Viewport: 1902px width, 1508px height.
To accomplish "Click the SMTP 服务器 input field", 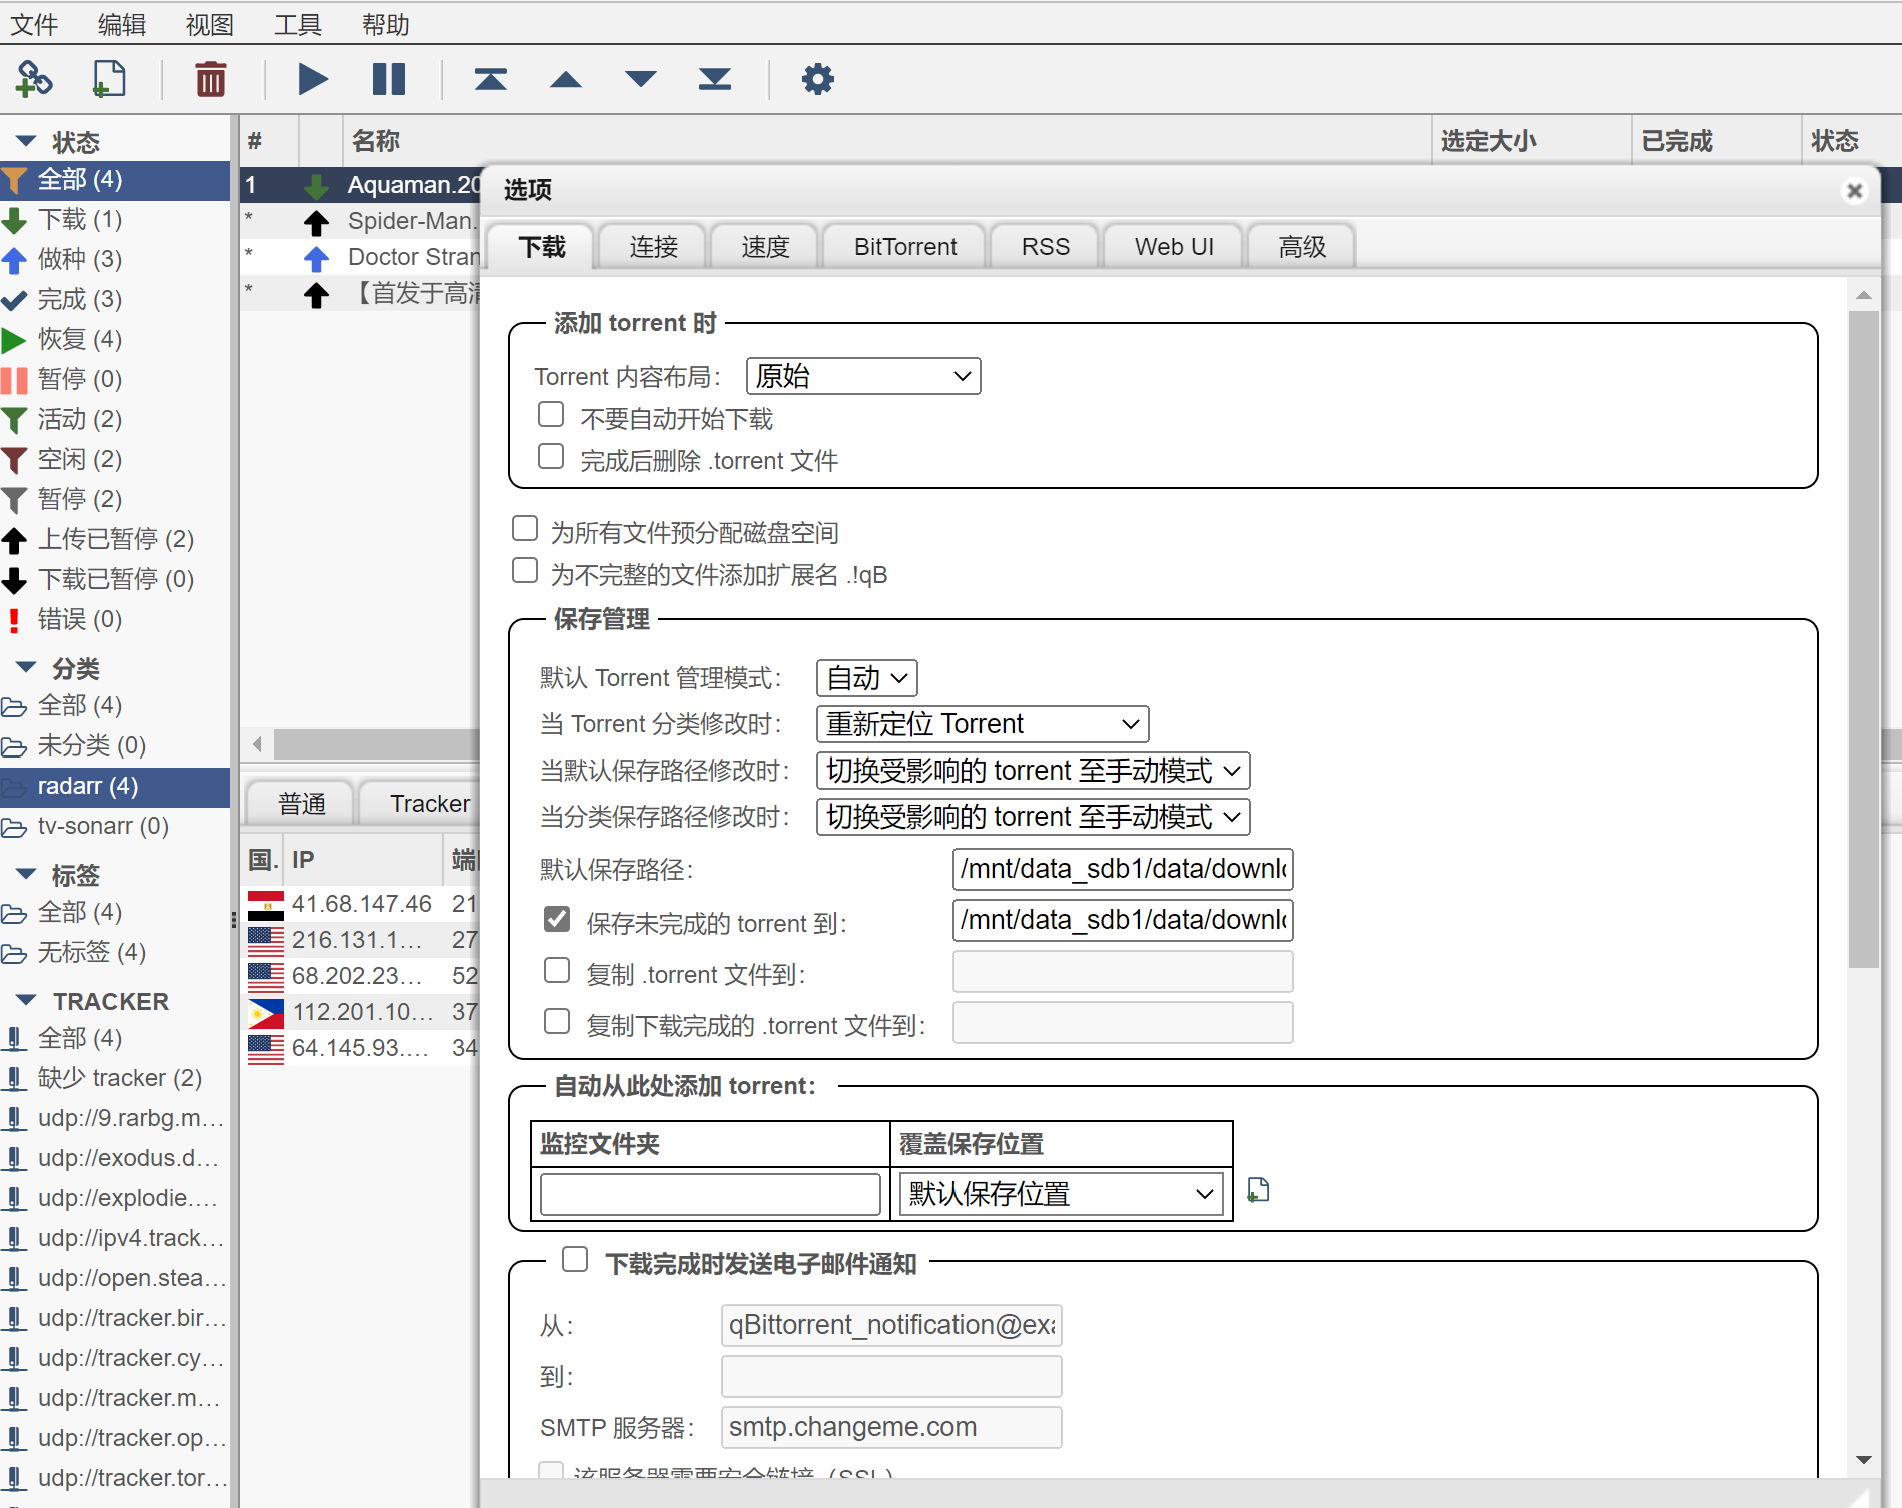I will pos(891,1427).
